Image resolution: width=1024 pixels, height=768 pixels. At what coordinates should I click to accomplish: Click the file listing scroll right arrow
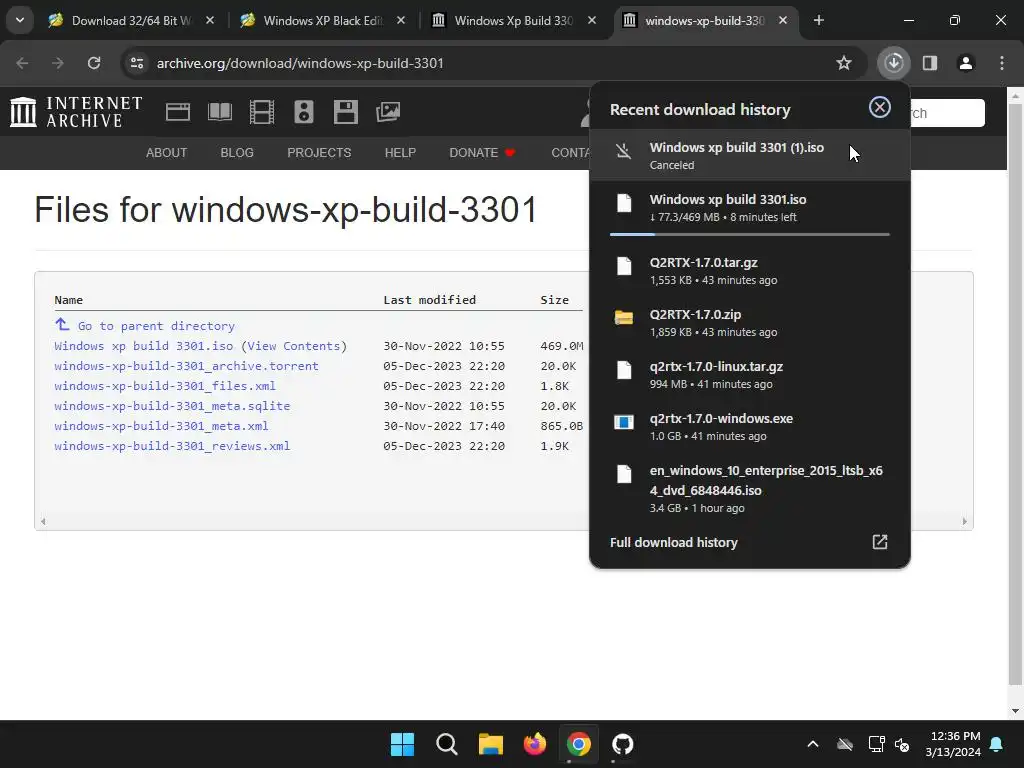[x=965, y=521]
